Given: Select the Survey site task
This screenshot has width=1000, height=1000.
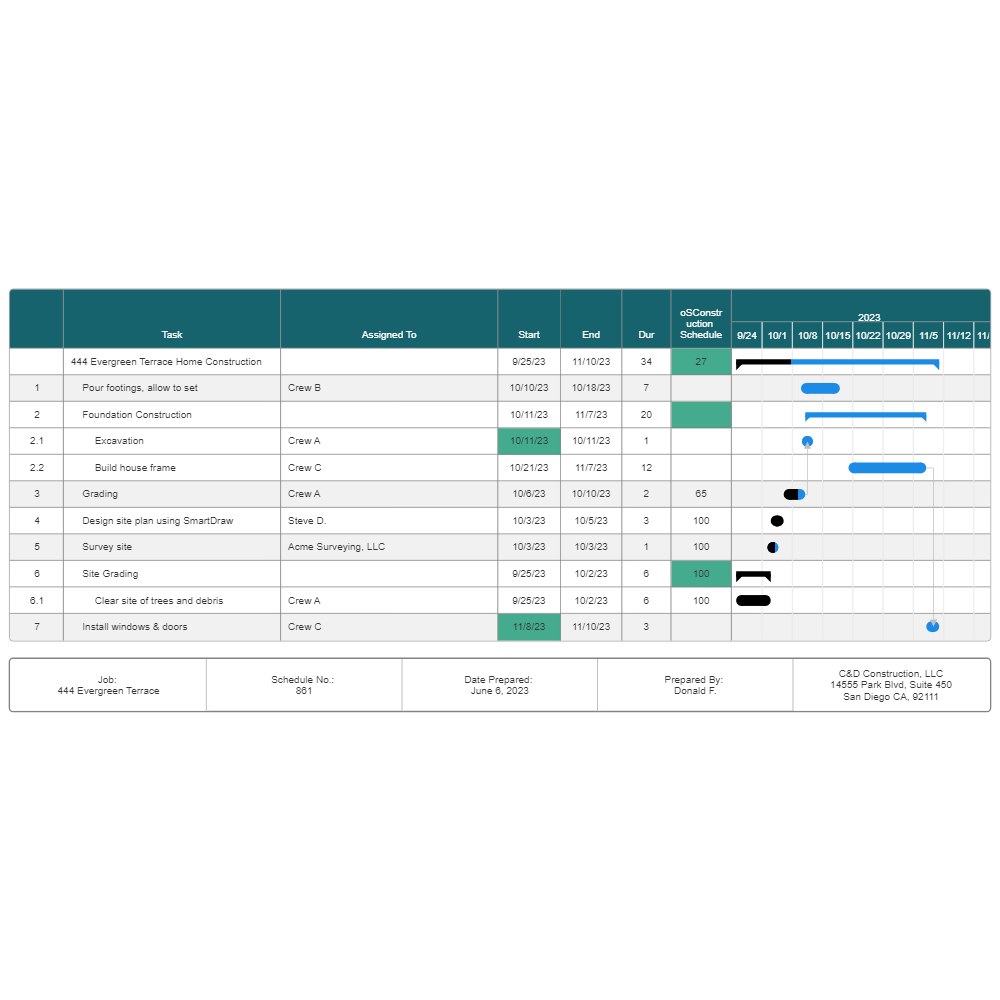Looking at the screenshot, I should click(x=172, y=547).
